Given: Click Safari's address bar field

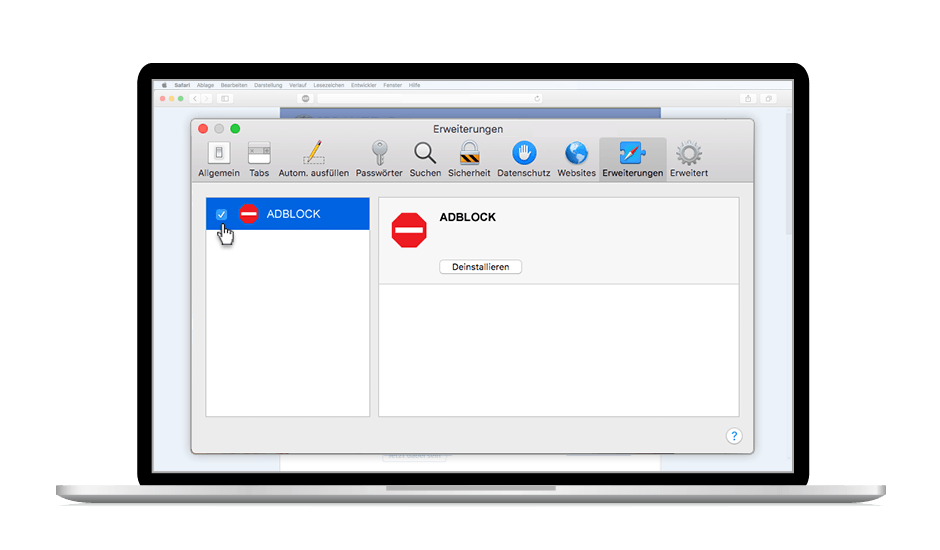Looking at the screenshot, I should click(x=429, y=98).
